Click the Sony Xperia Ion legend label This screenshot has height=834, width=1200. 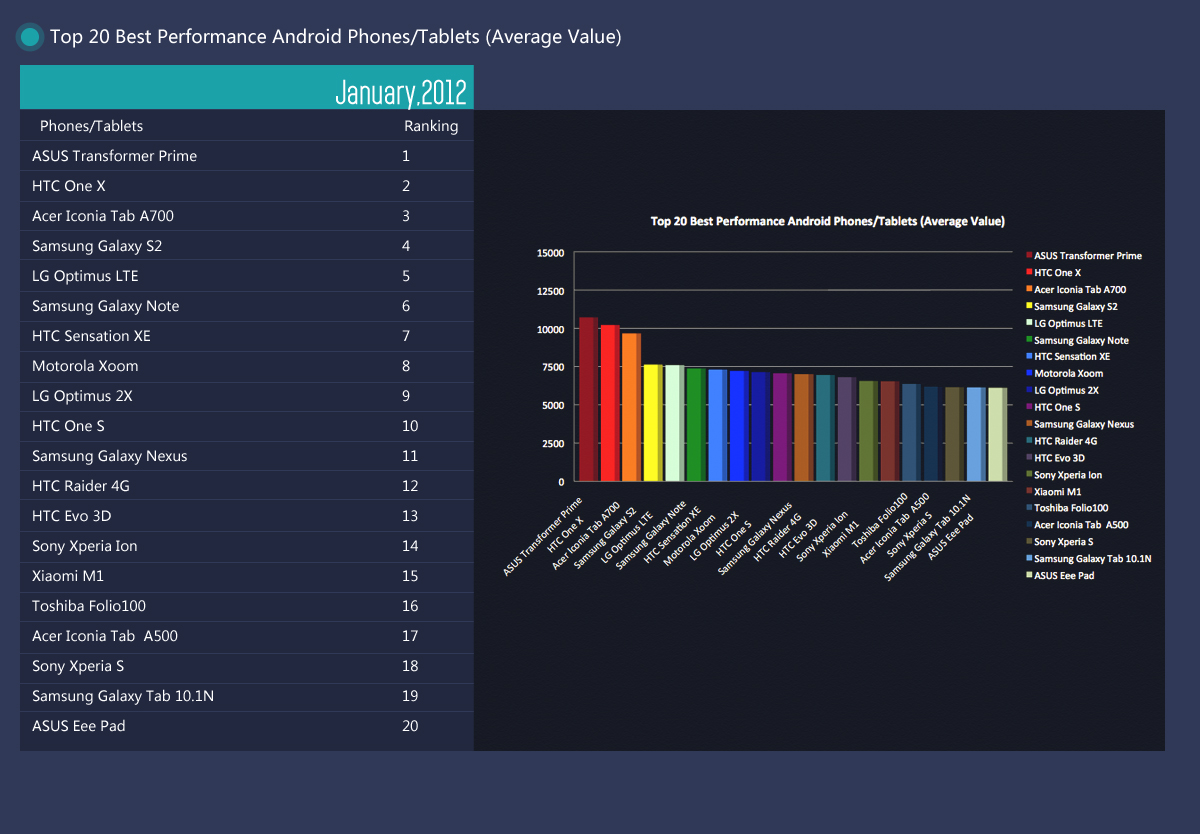1068,474
